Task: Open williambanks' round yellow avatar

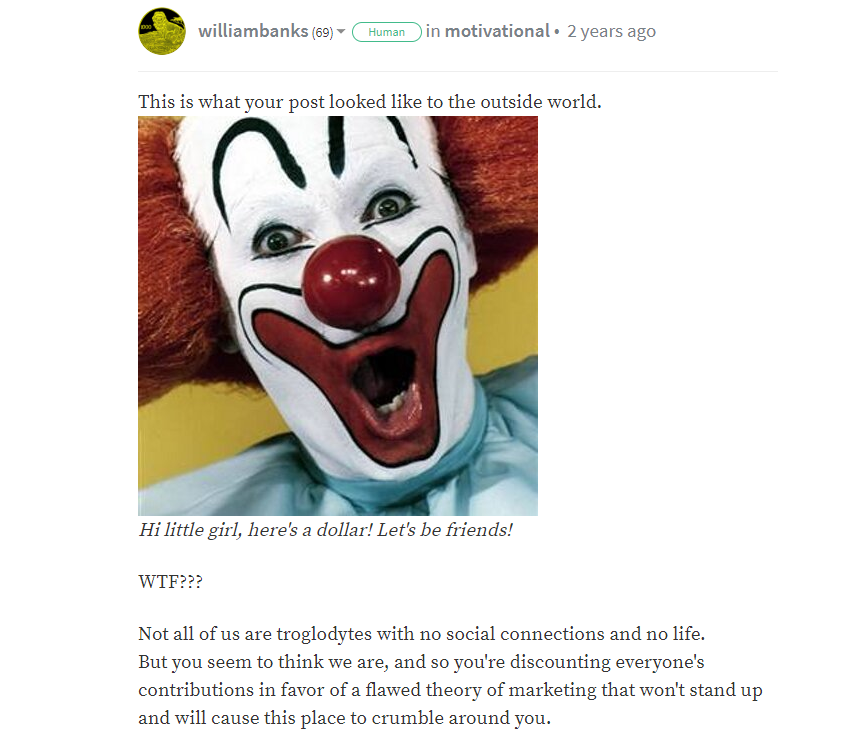Action: (162, 31)
